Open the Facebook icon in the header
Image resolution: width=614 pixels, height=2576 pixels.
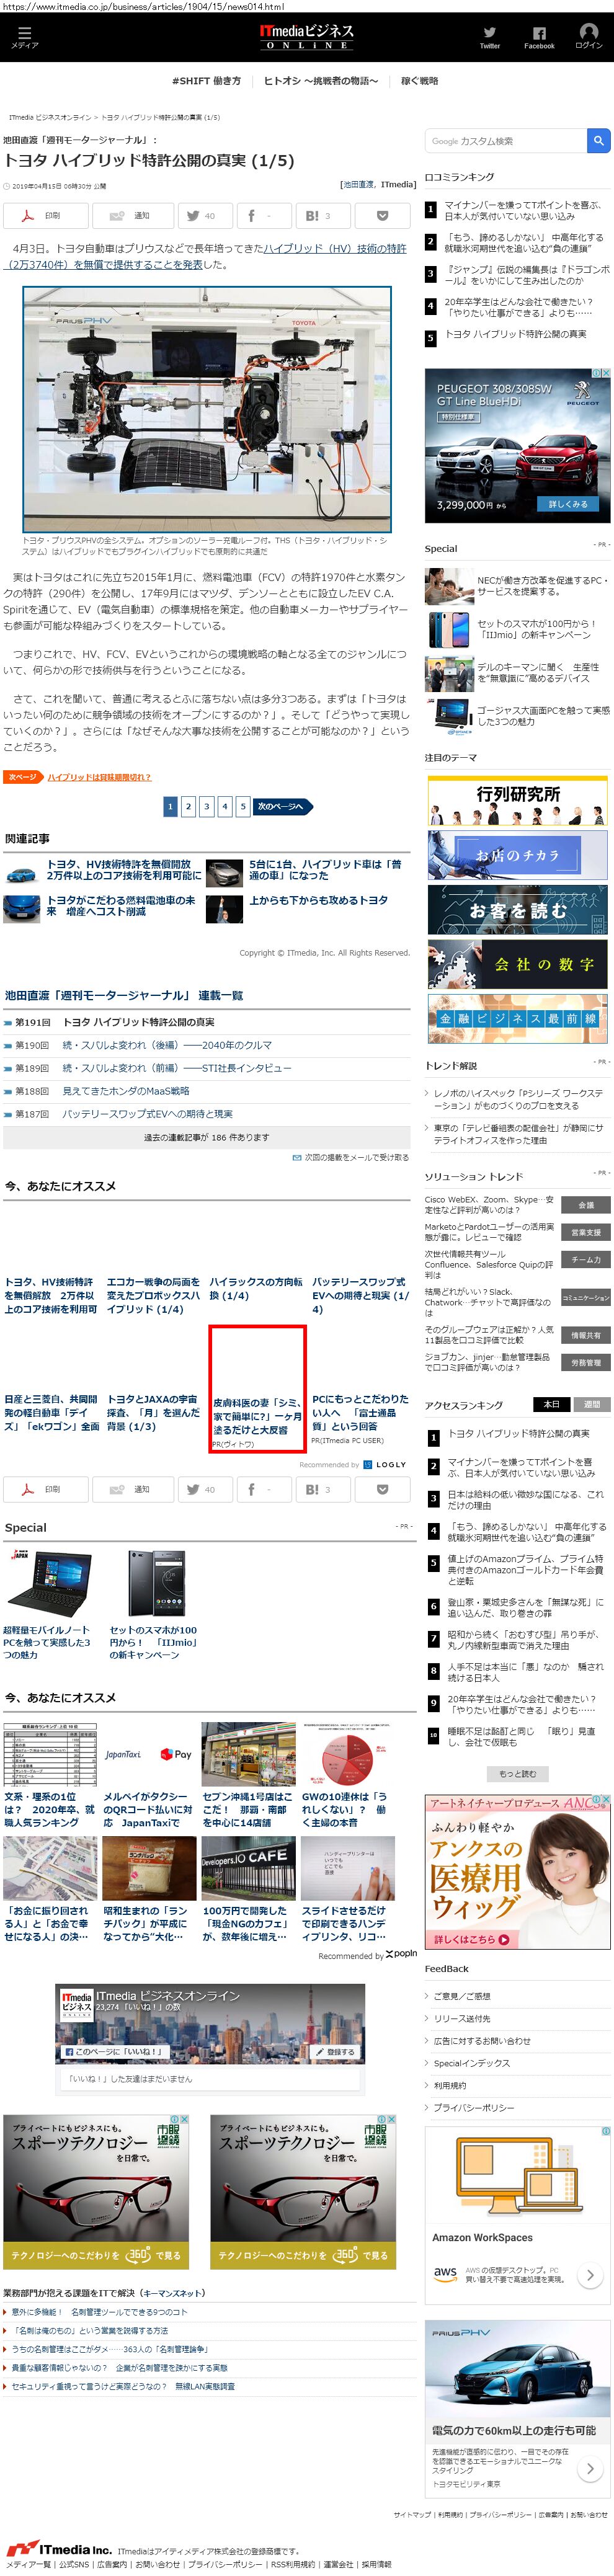point(539,37)
